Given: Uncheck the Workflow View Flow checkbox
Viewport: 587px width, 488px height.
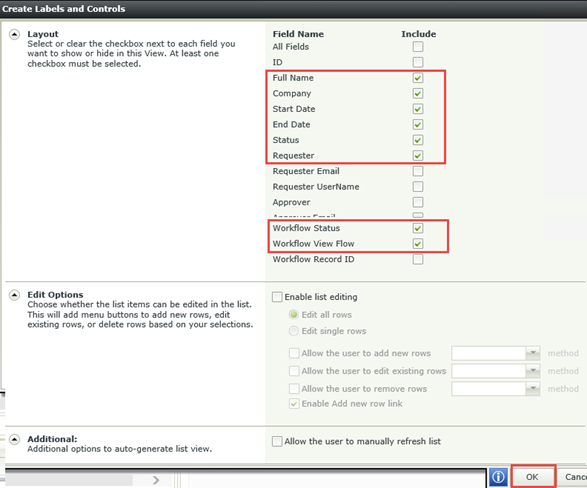Looking at the screenshot, I should coord(418,244).
